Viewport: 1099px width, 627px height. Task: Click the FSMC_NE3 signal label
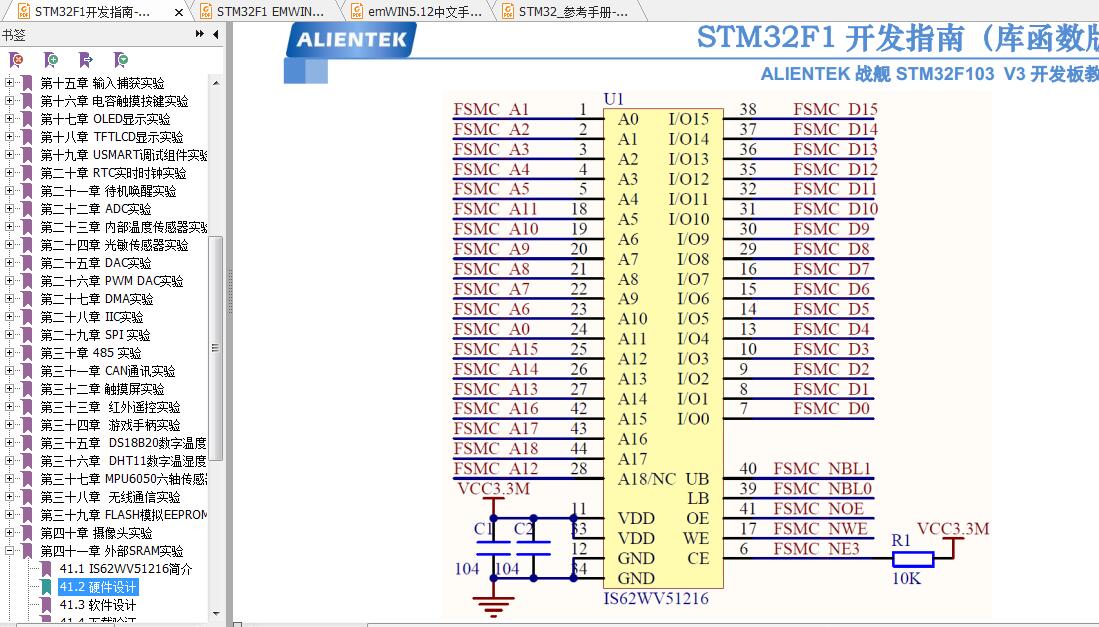[x=817, y=549]
